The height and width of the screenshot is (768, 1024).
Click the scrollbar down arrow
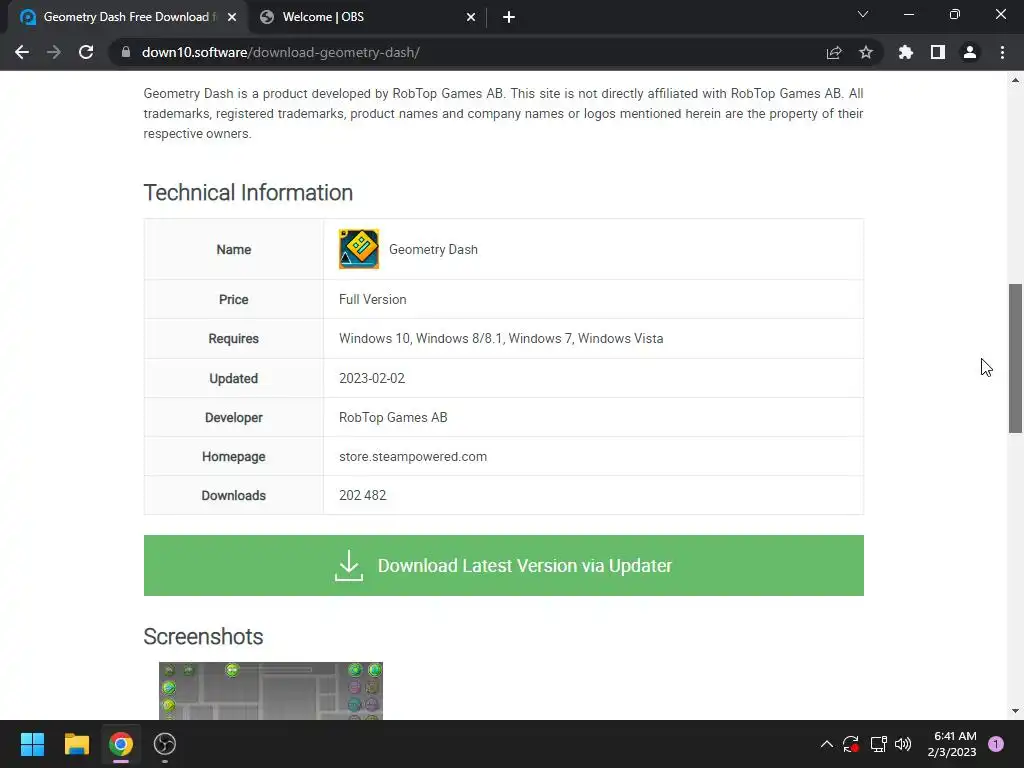point(1015,711)
